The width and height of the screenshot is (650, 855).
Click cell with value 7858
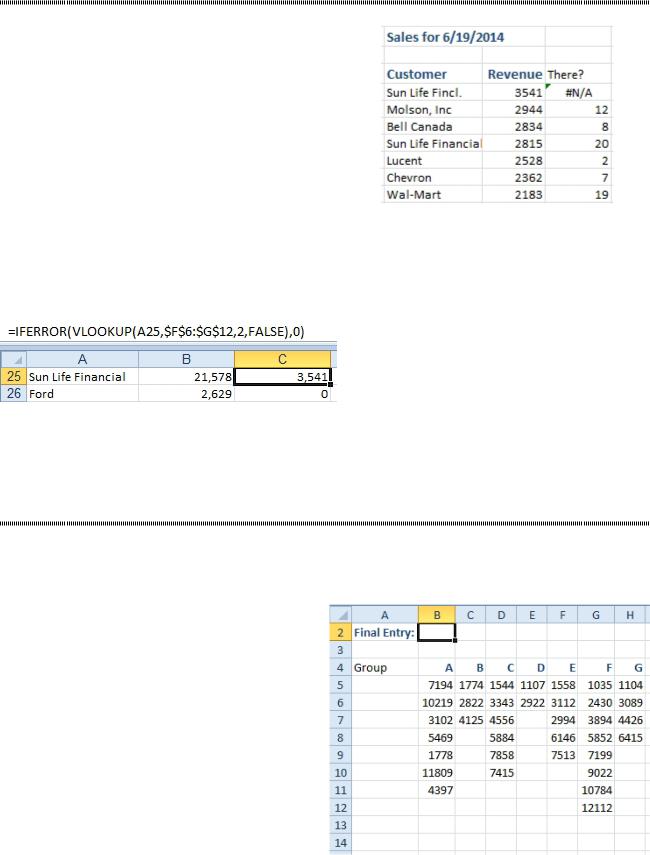(x=501, y=755)
